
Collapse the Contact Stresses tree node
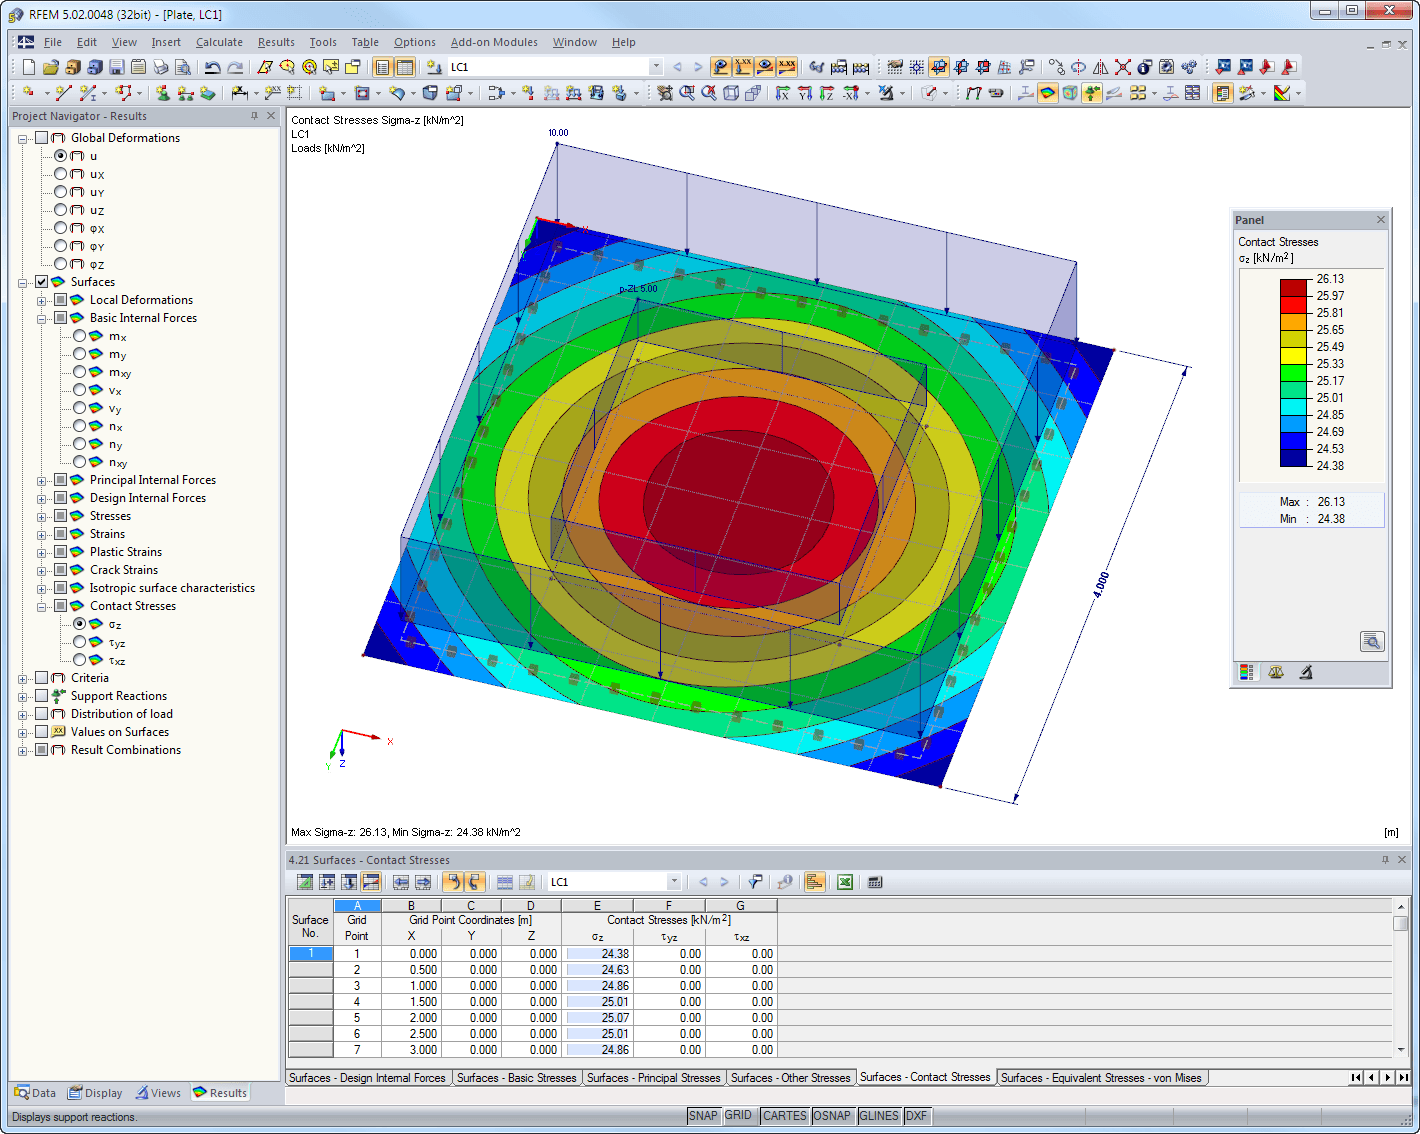(42, 606)
